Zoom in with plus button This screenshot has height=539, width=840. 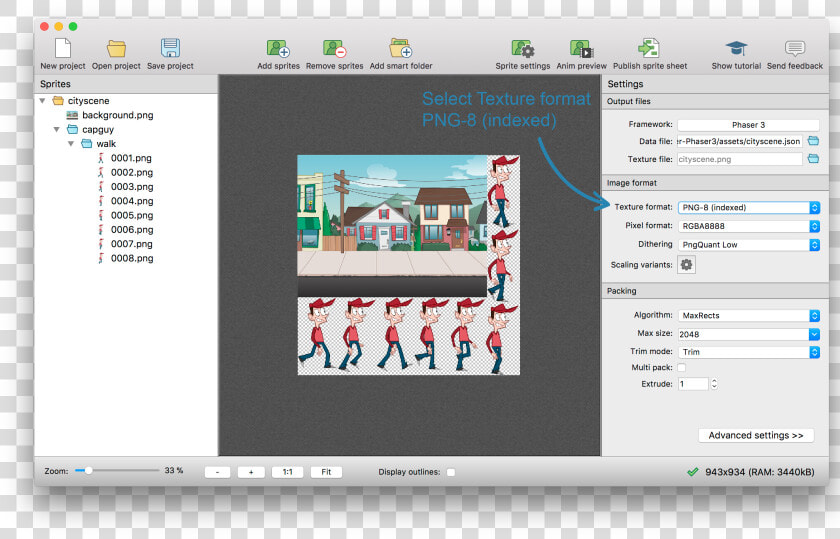coord(251,472)
